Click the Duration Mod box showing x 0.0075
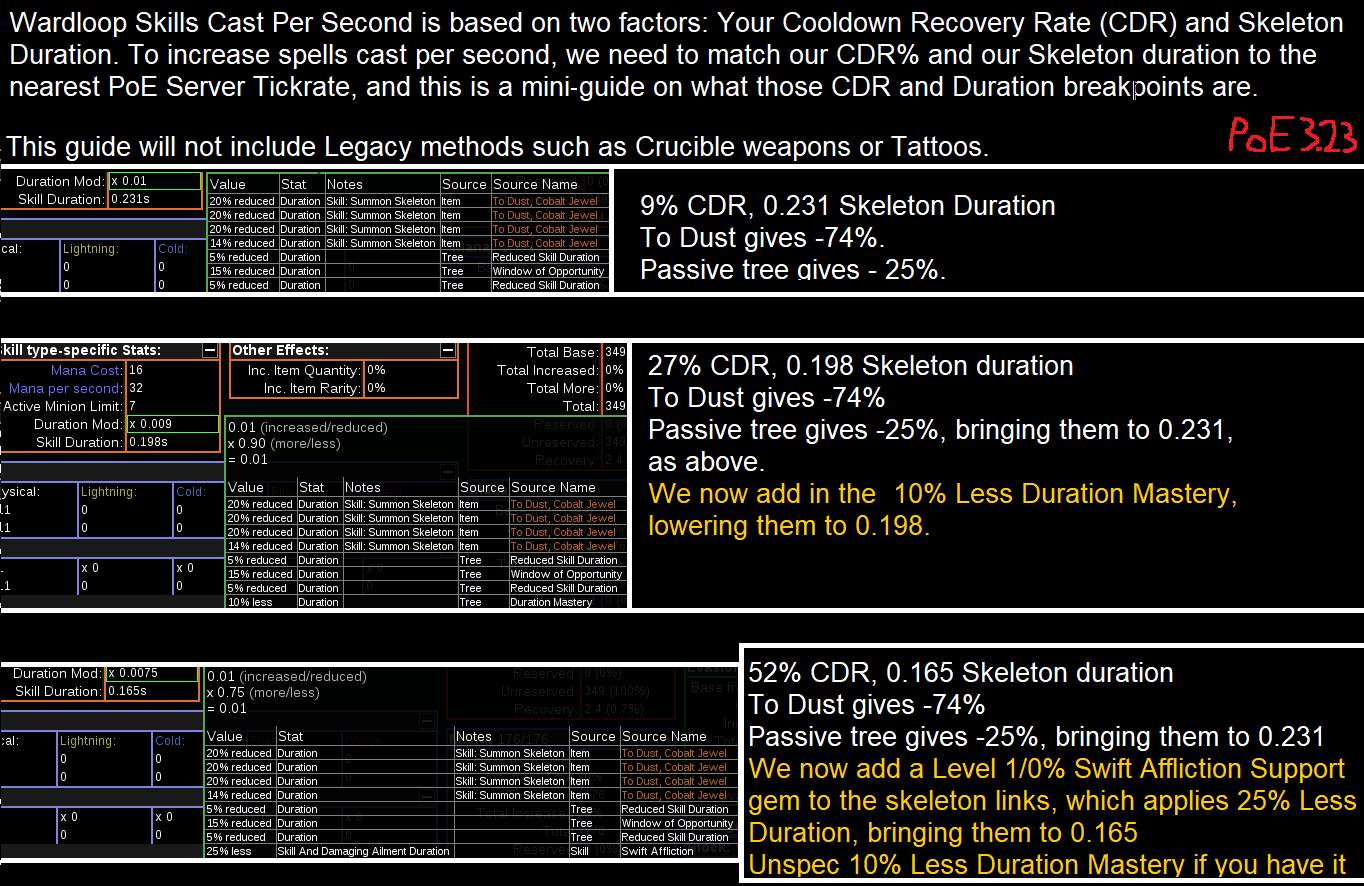The width and height of the screenshot is (1364, 886). click(152, 673)
